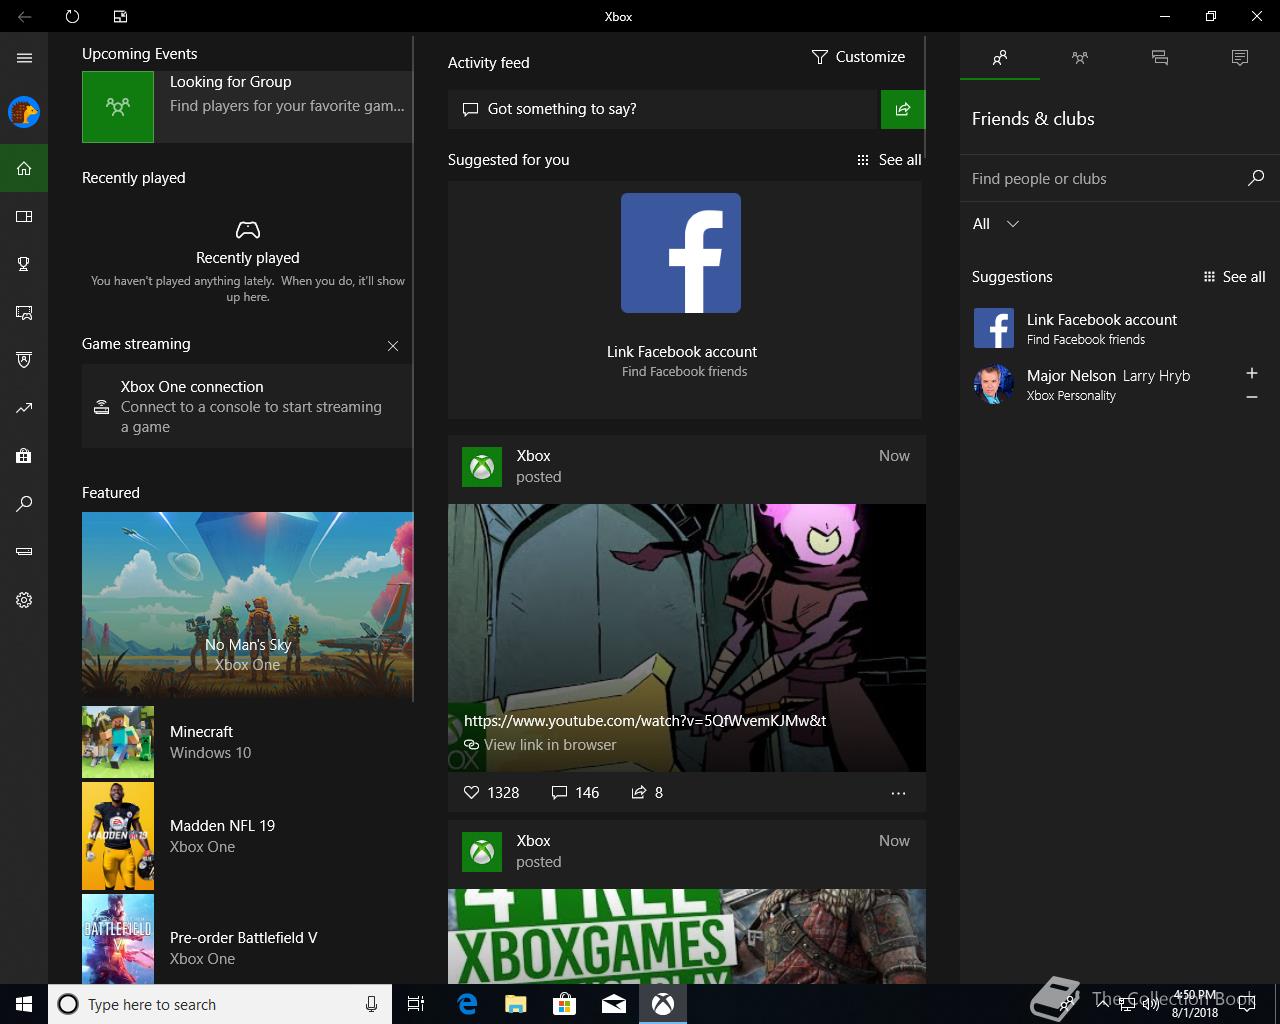Open Game captures sidebar icon
The image size is (1280, 1024).
tap(24, 312)
